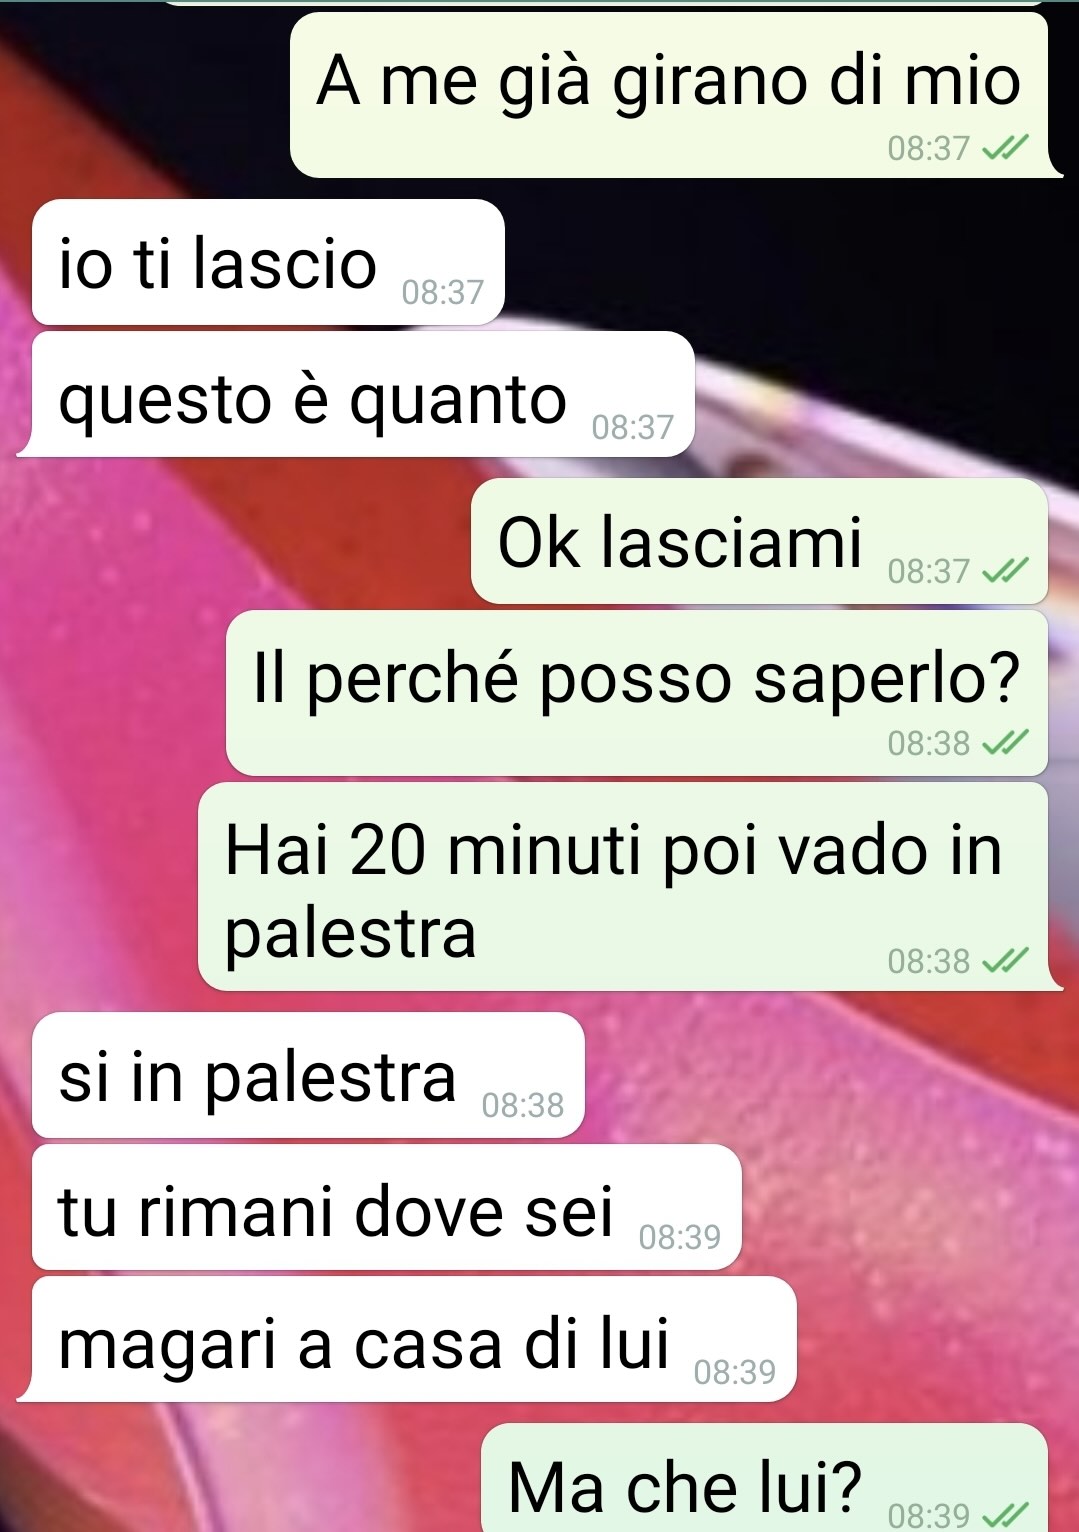Tap the 'questo è quanto' message
Viewport: 1079px width, 1532px height.
point(363,394)
